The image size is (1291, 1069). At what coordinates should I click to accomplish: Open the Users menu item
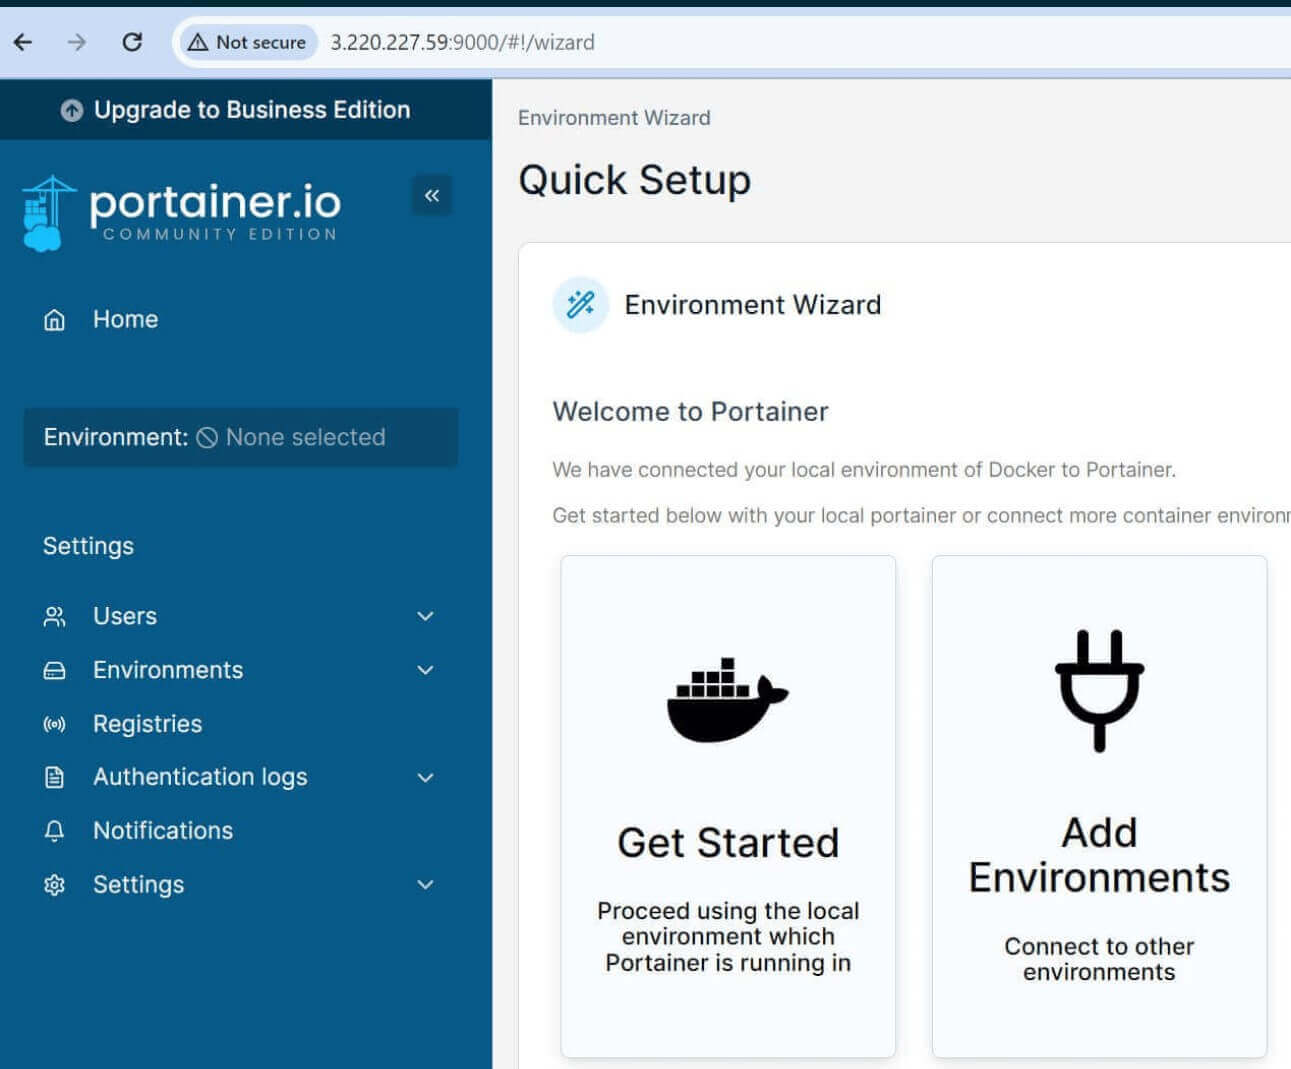(x=125, y=616)
